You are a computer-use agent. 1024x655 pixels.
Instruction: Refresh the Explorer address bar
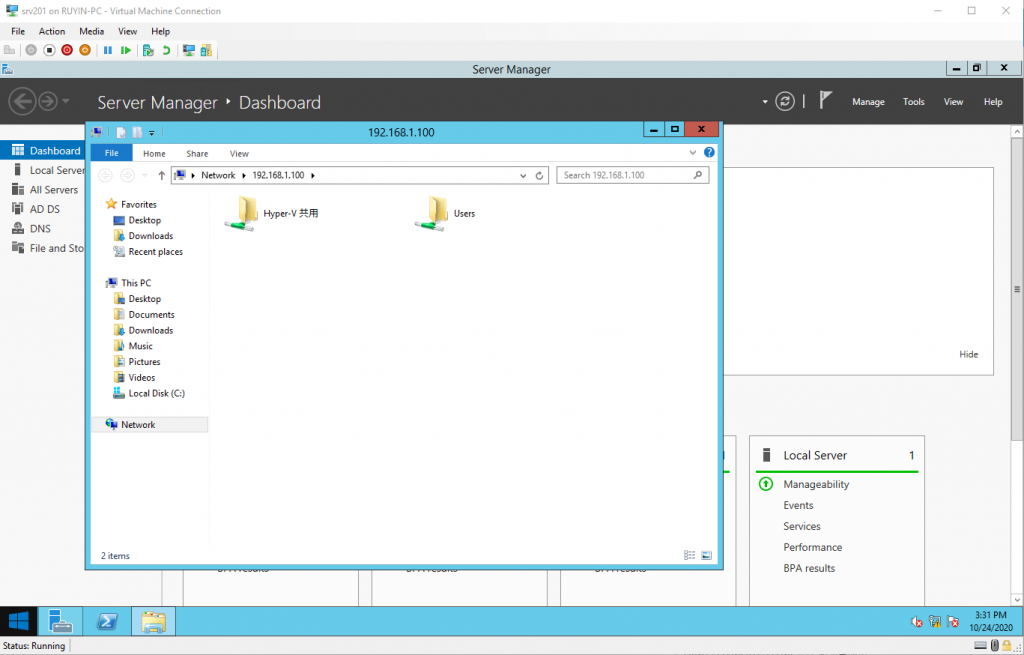coord(539,175)
